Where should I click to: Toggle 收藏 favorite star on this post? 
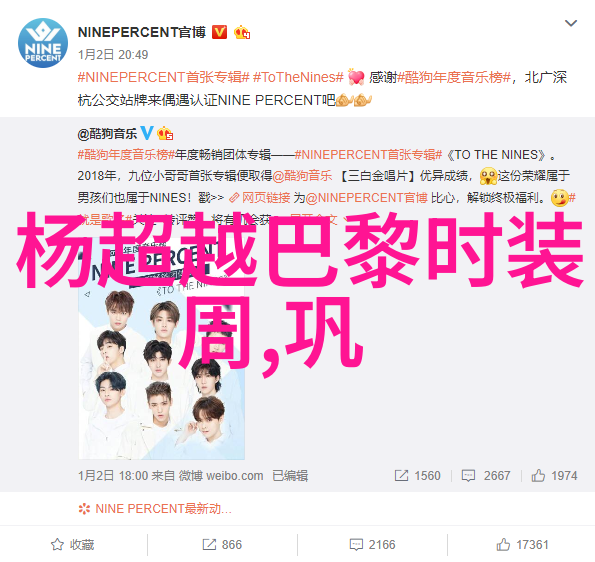tap(72, 545)
